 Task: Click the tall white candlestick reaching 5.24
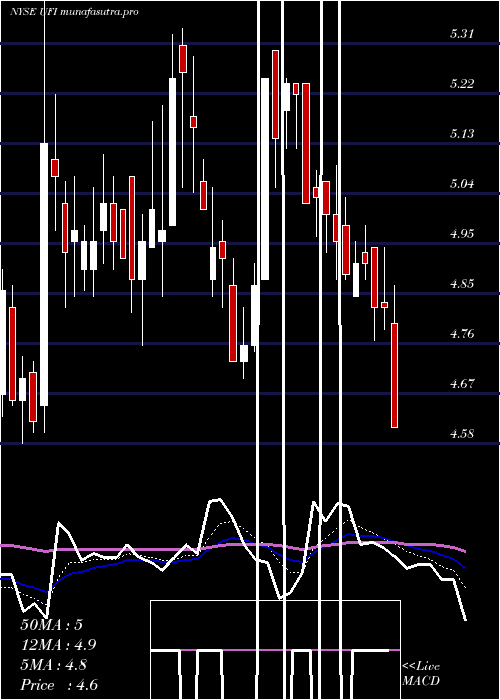(265, 179)
